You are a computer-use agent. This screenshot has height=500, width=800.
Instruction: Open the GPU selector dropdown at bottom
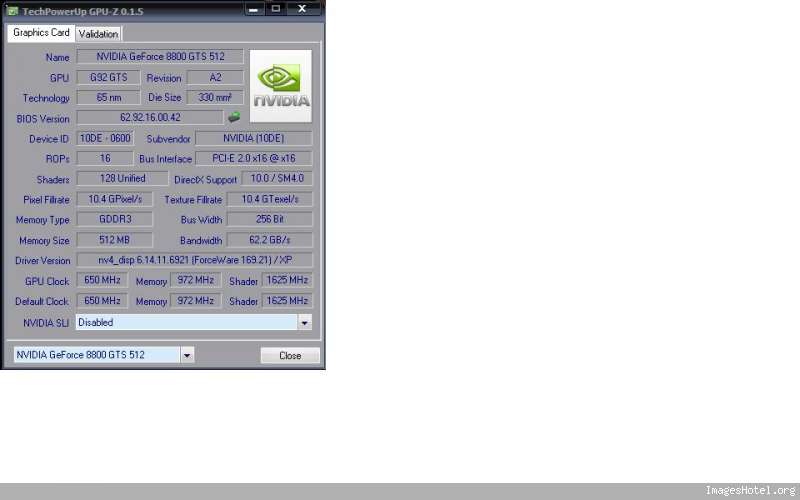(x=187, y=355)
